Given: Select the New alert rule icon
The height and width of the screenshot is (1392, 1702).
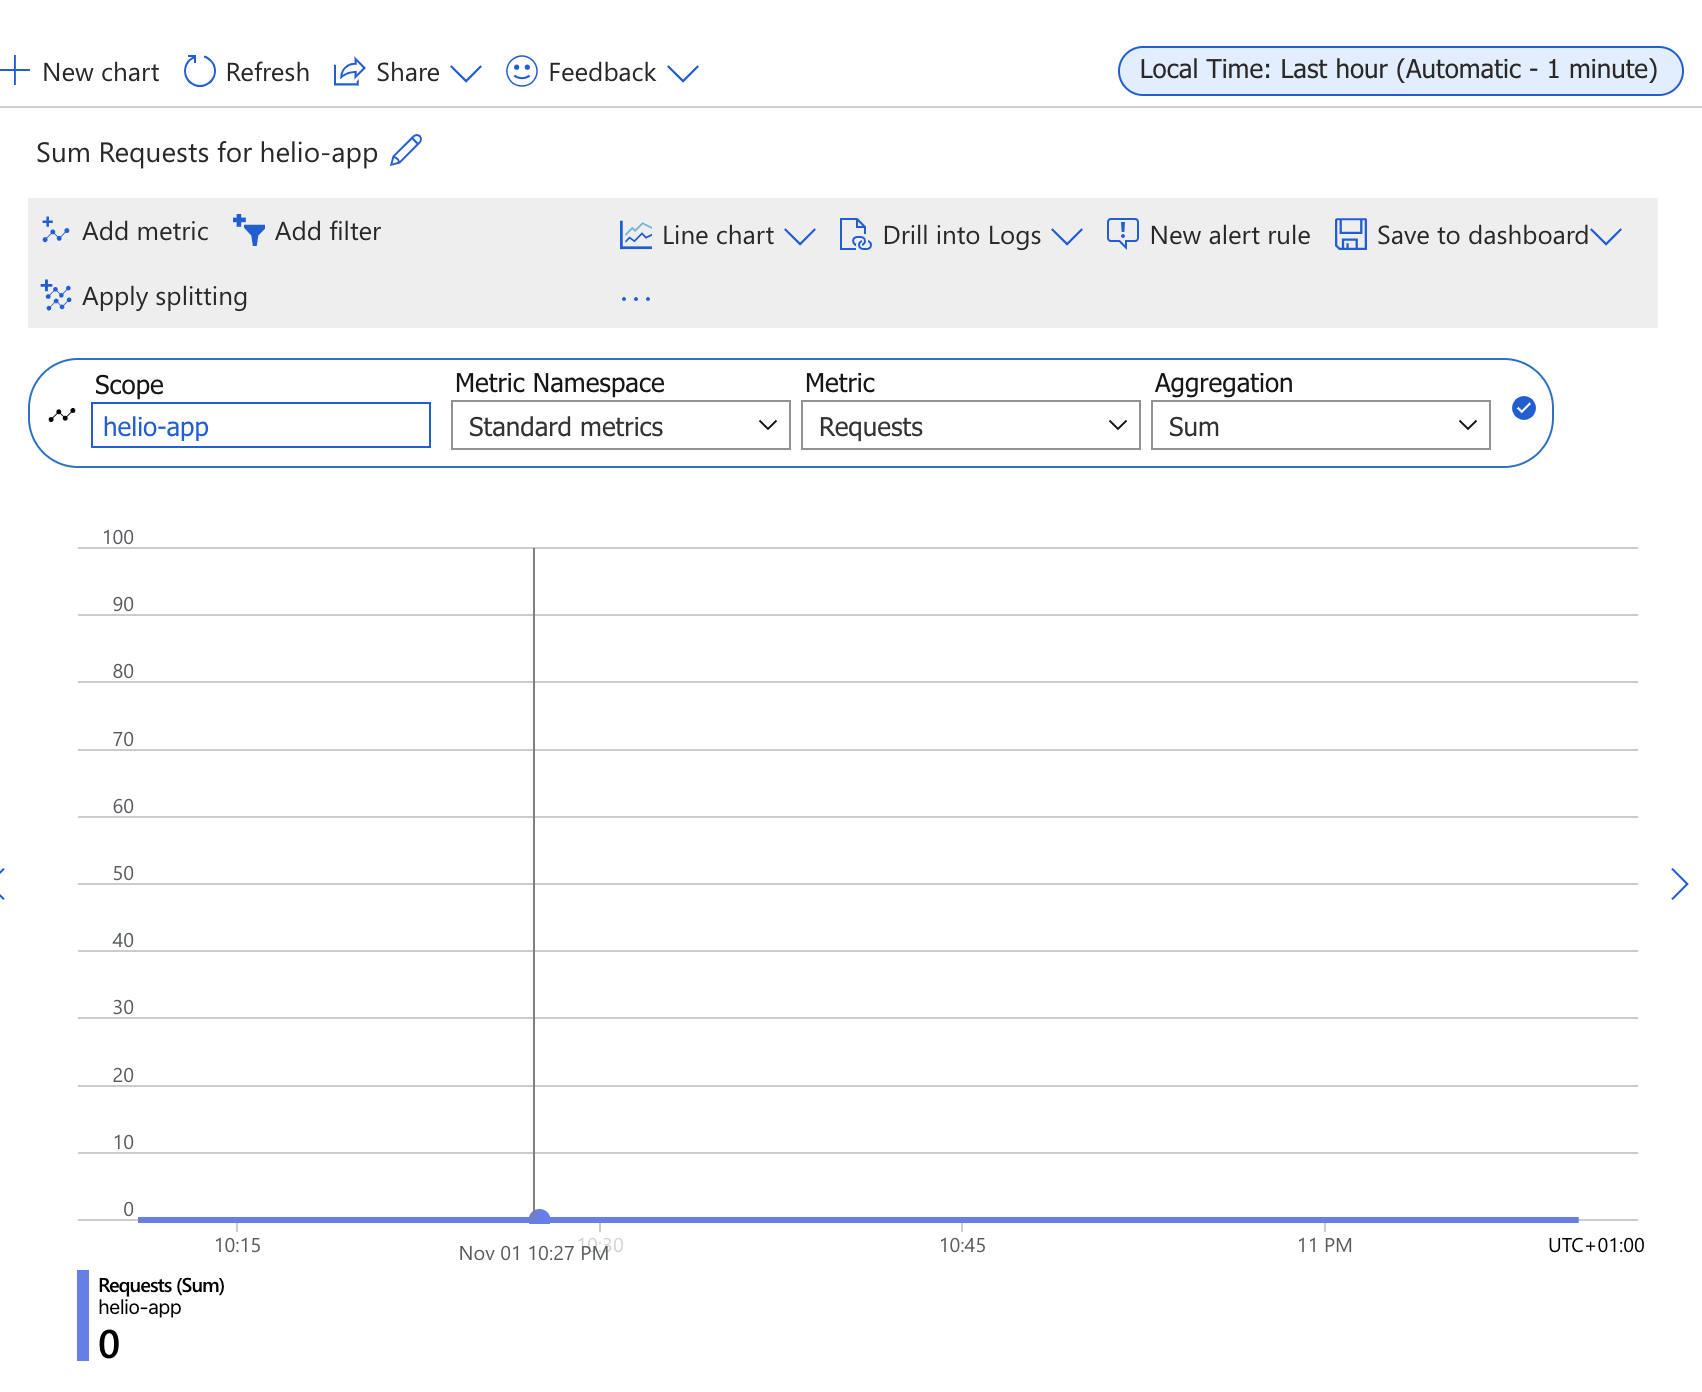Looking at the screenshot, I should coord(1122,233).
